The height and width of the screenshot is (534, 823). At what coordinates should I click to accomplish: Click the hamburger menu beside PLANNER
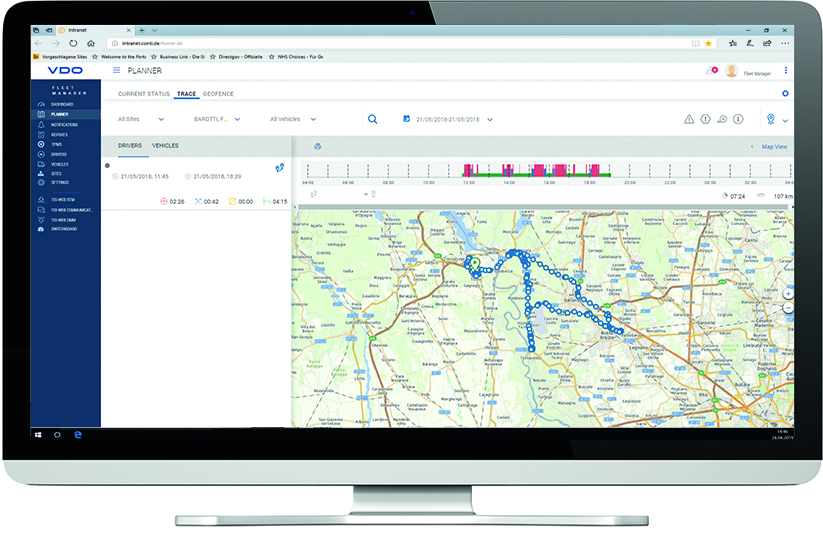(116, 70)
